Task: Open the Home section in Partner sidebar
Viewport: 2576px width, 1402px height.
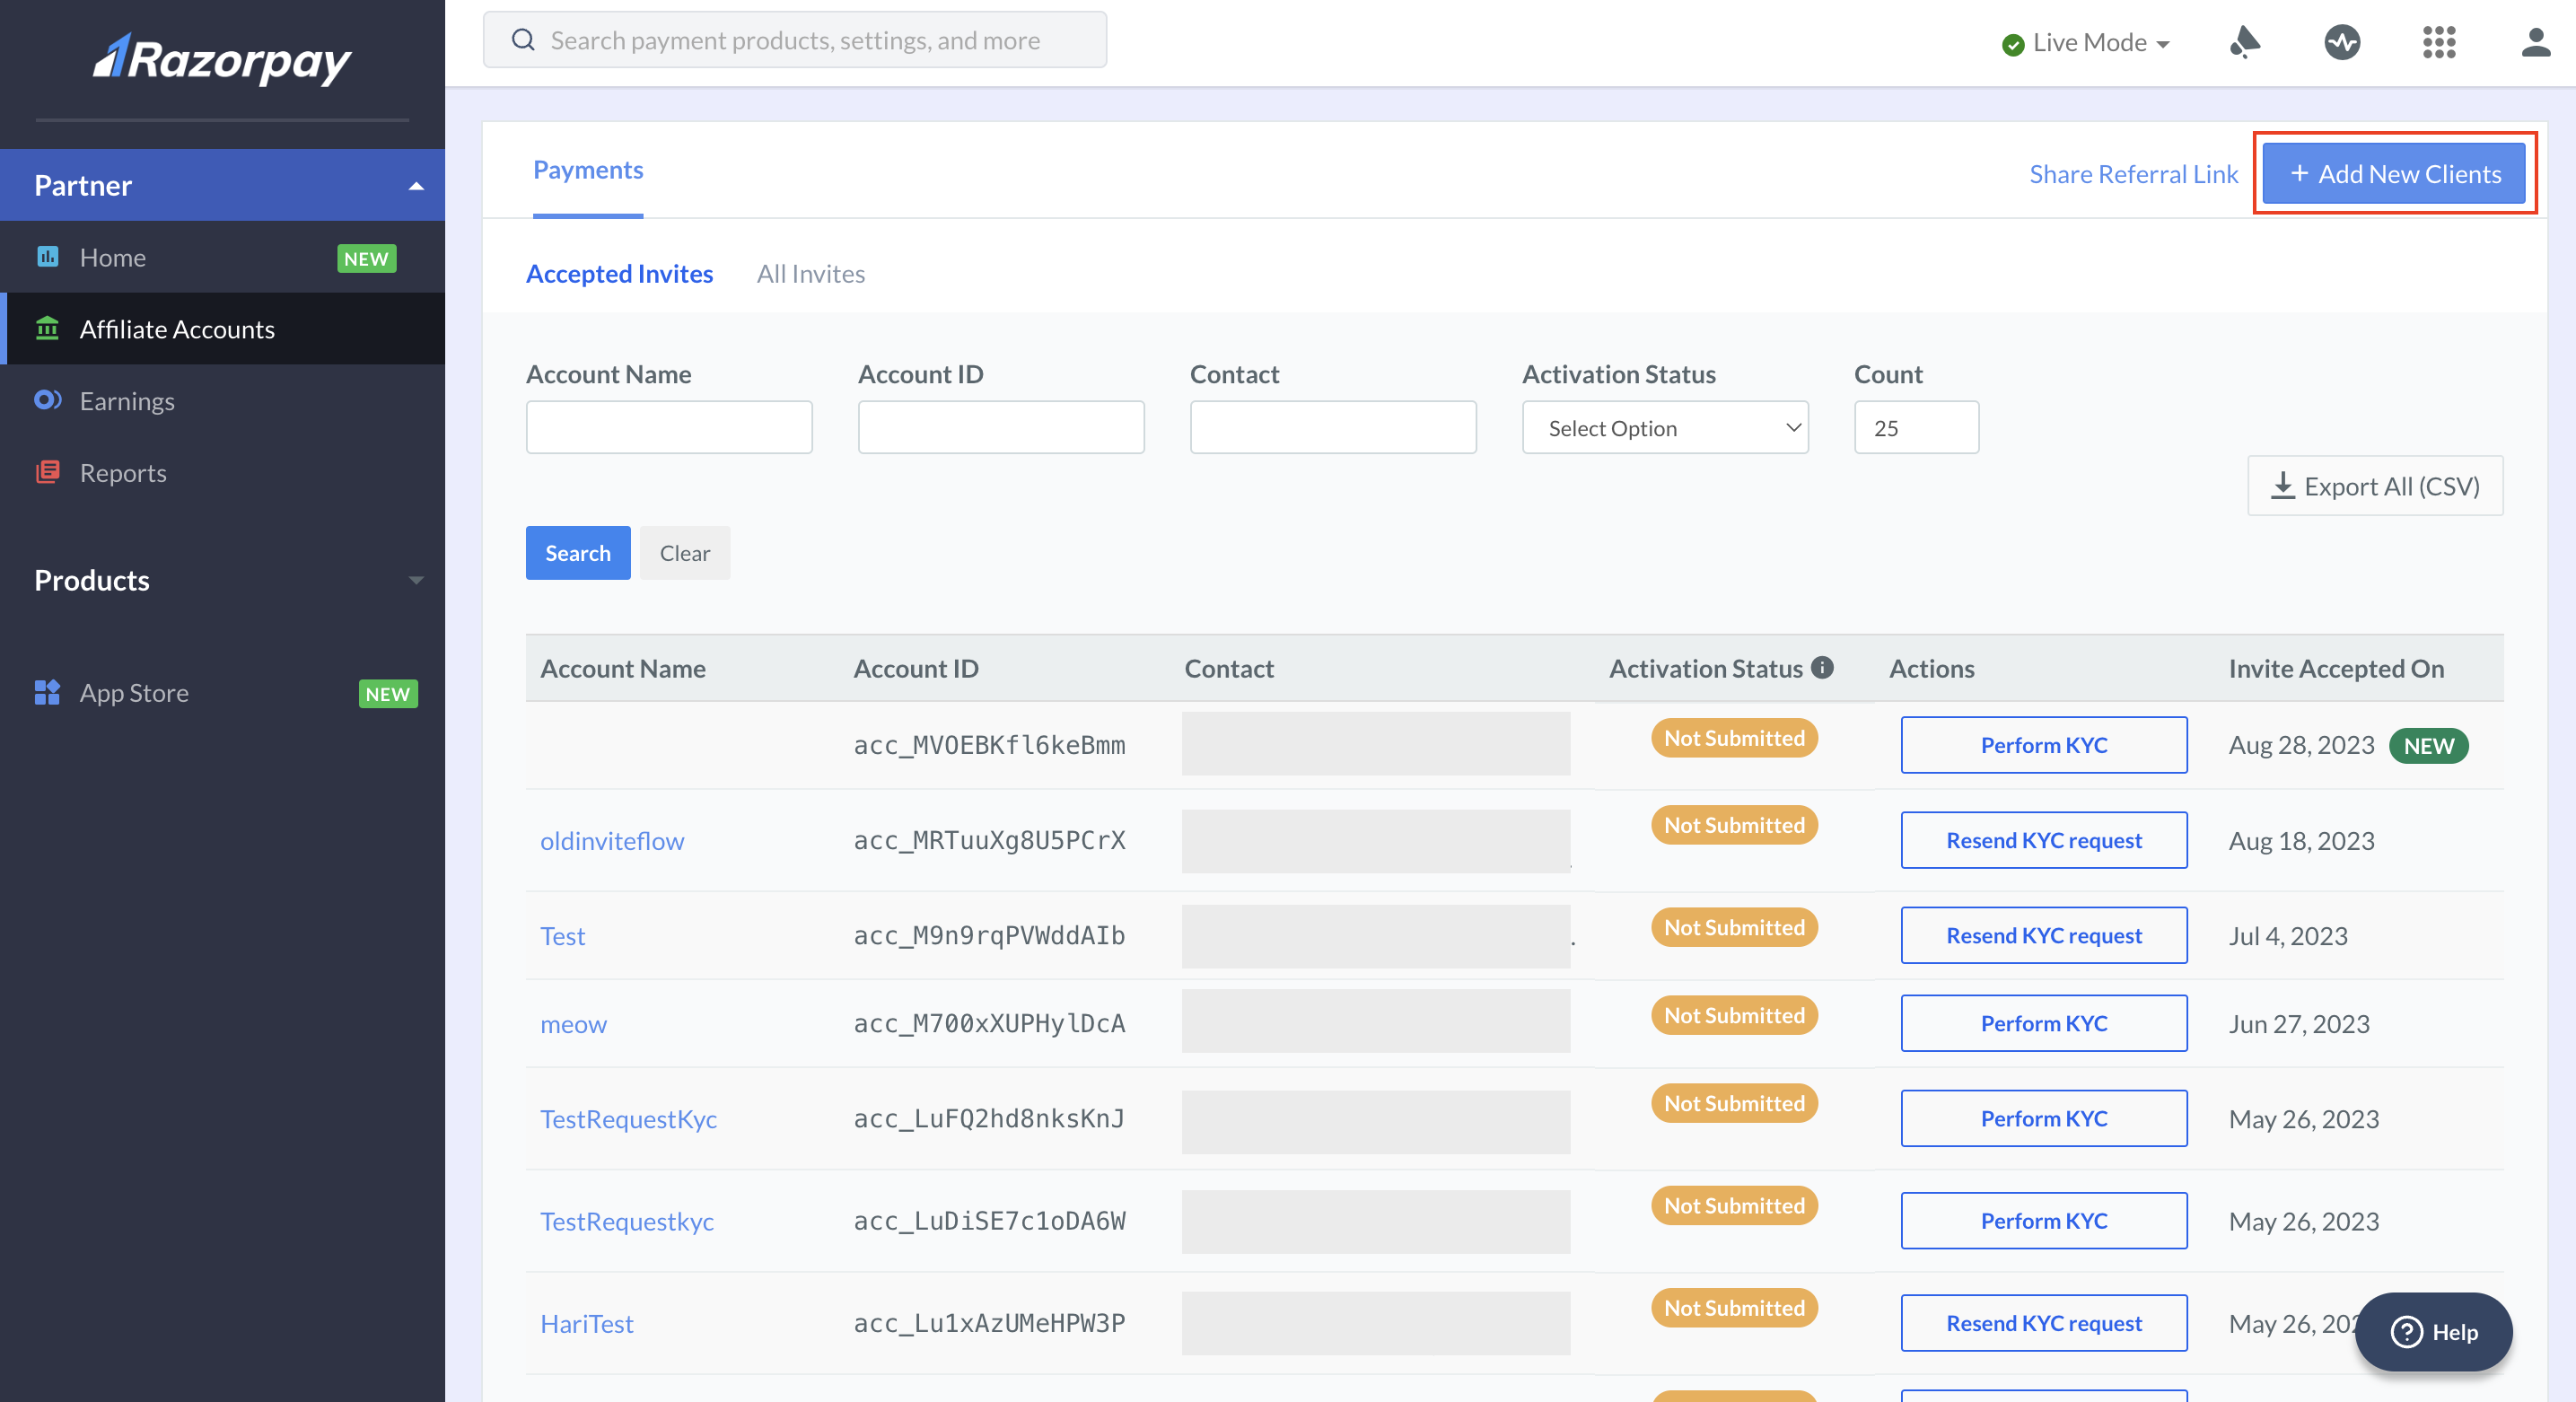Action: [112, 256]
